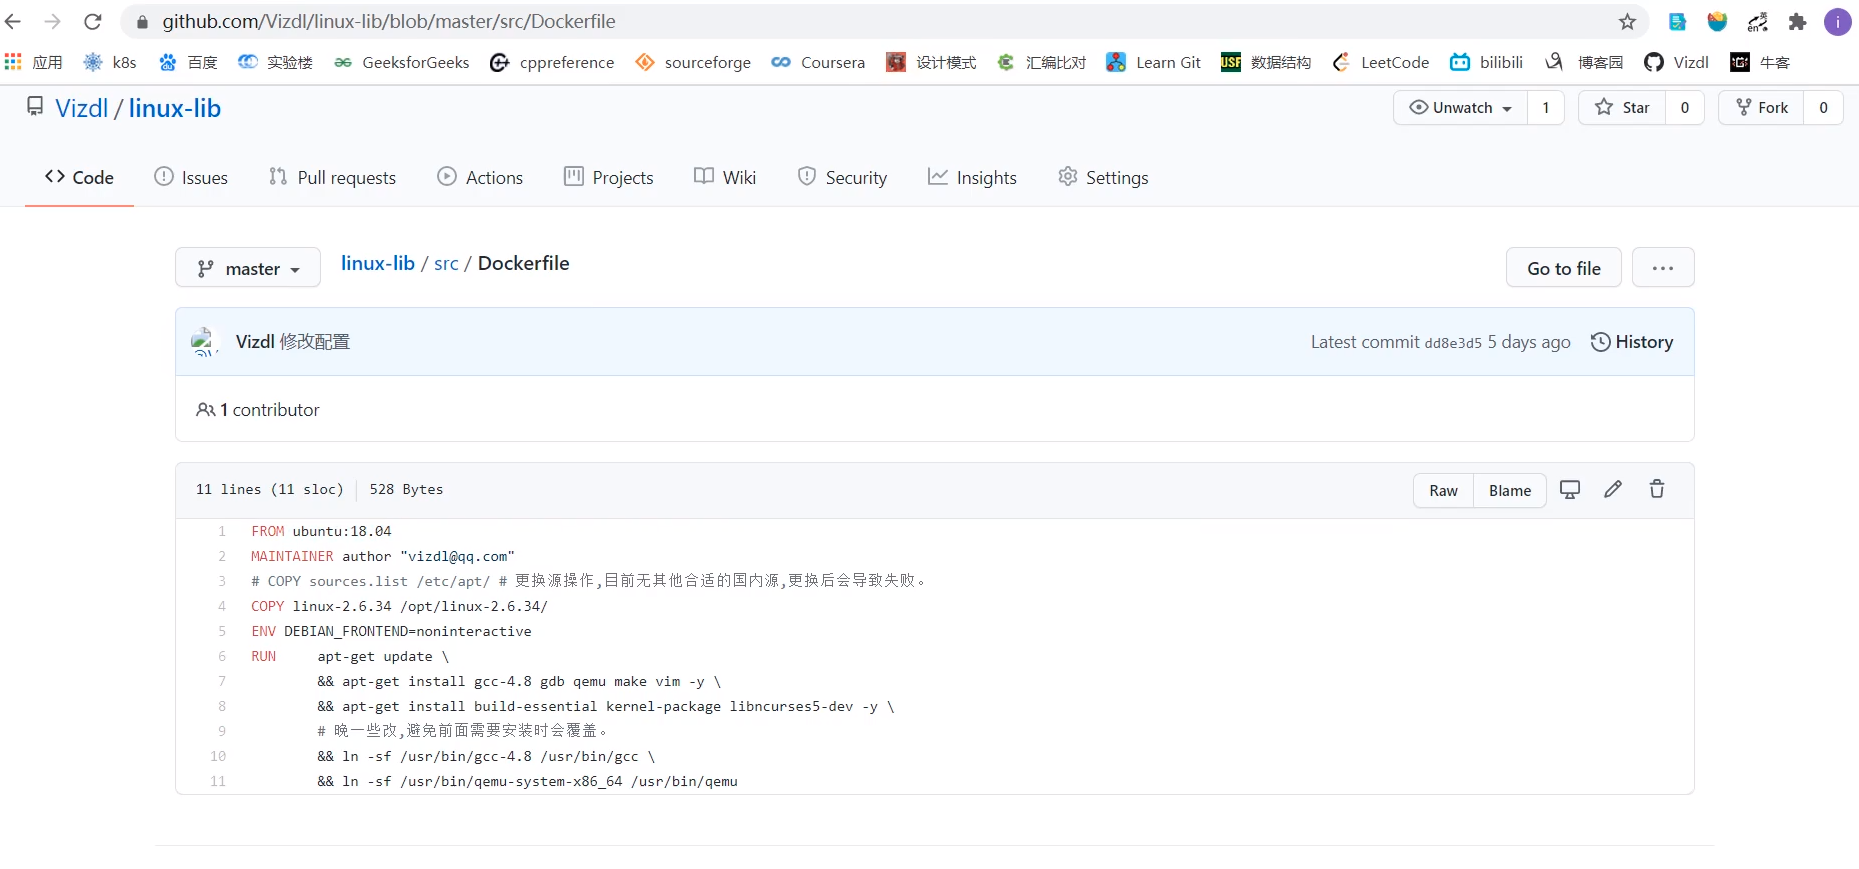Reload the page in browser
The width and height of the screenshot is (1859, 869).
coord(92,22)
